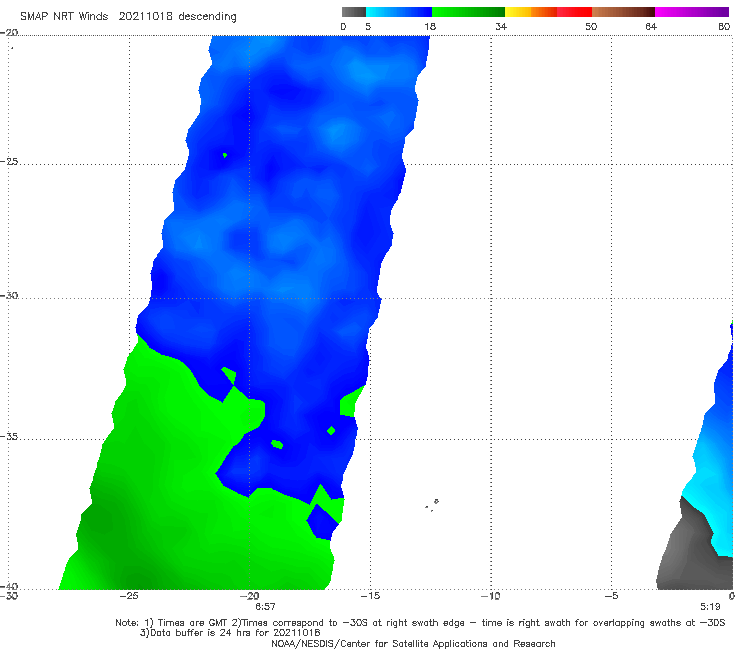This screenshot has width=740, height=650.
Task: Click the latitude axis label "-25"
Action: point(9,161)
